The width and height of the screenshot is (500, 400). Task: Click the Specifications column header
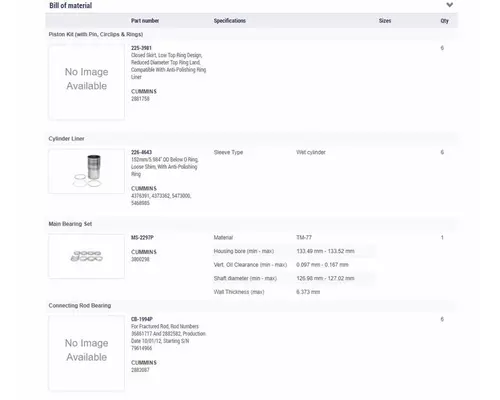[x=230, y=21]
